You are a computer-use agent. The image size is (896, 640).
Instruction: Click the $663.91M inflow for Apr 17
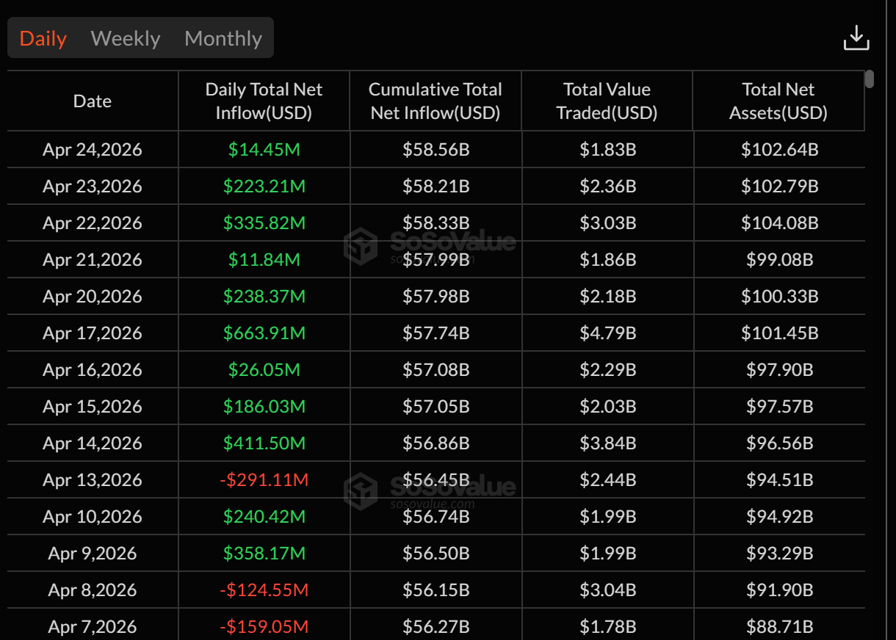pyautogui.click(x=263, y=333)
